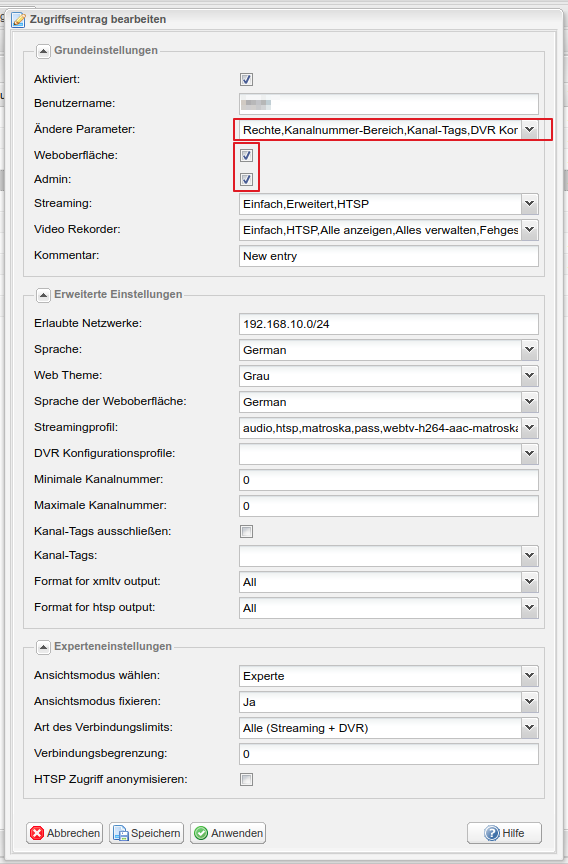568x864 pixels.
Task: Click the Speichern save disk icon
Action: point(120,833)
